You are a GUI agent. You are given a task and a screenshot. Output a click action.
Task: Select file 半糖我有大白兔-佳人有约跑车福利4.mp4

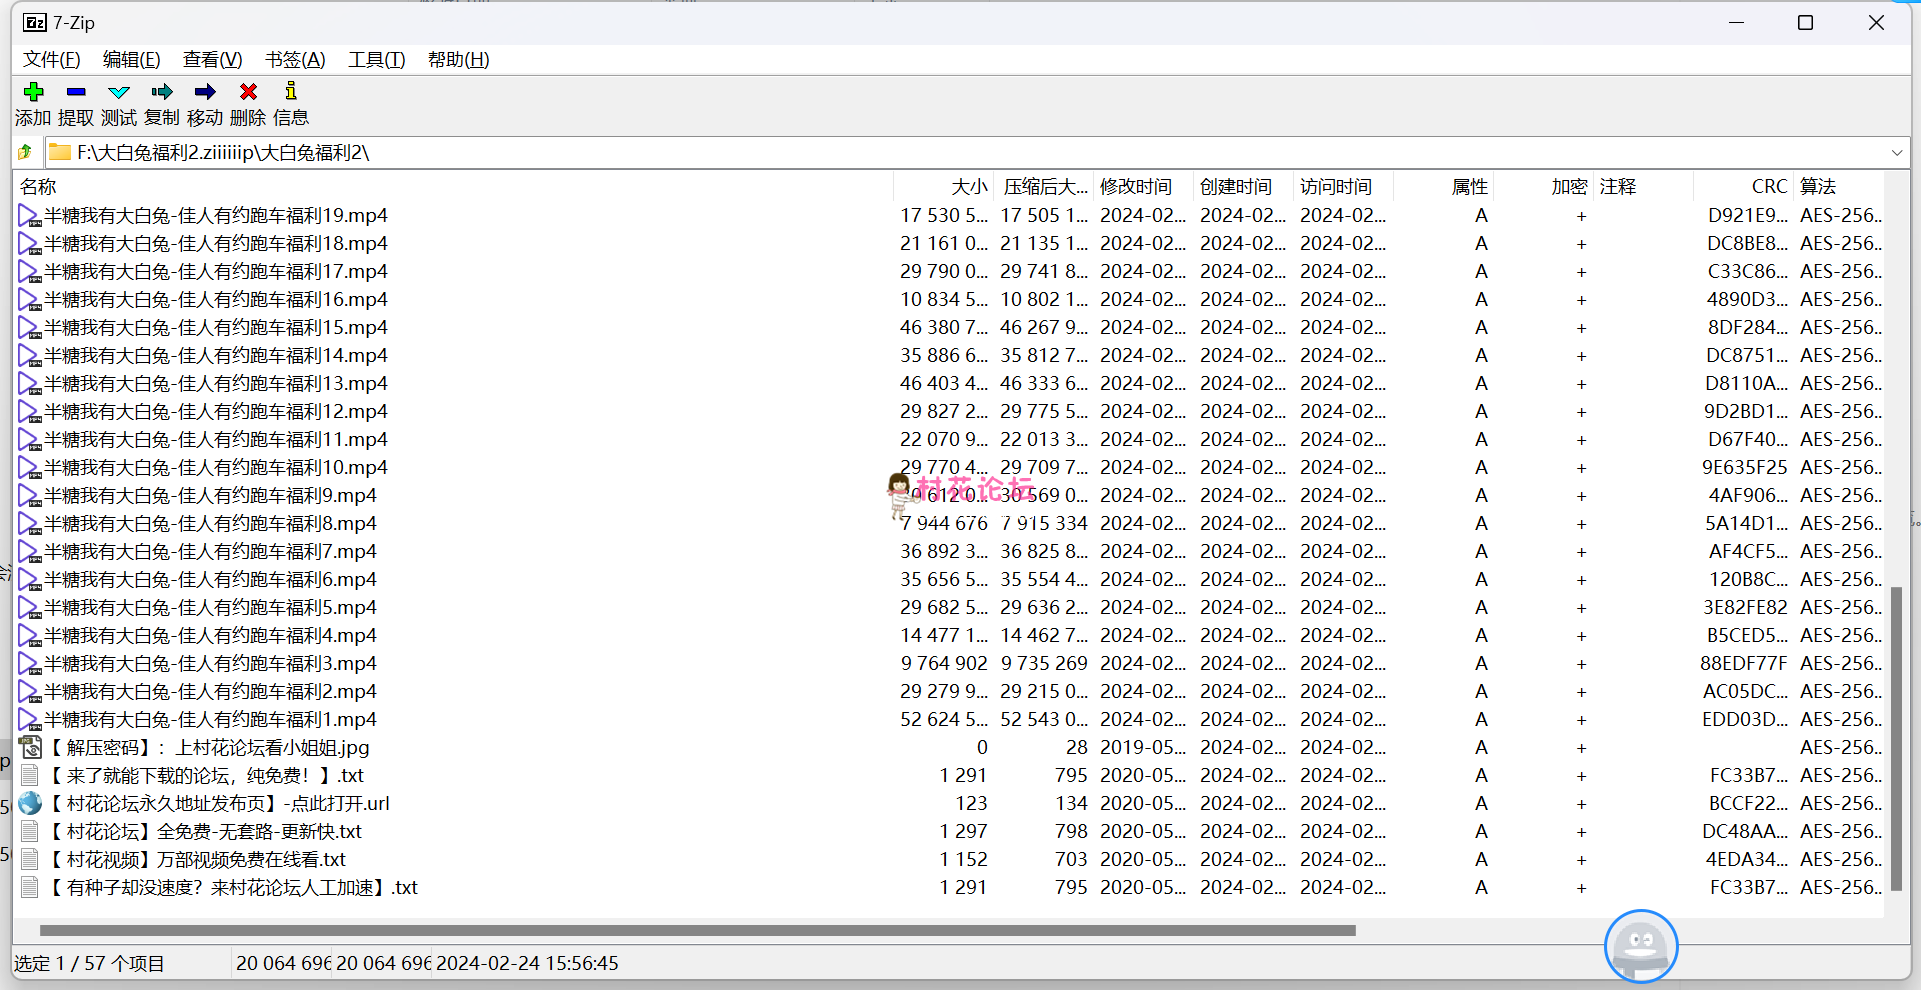pyautogui.click(x=210, y=635)
